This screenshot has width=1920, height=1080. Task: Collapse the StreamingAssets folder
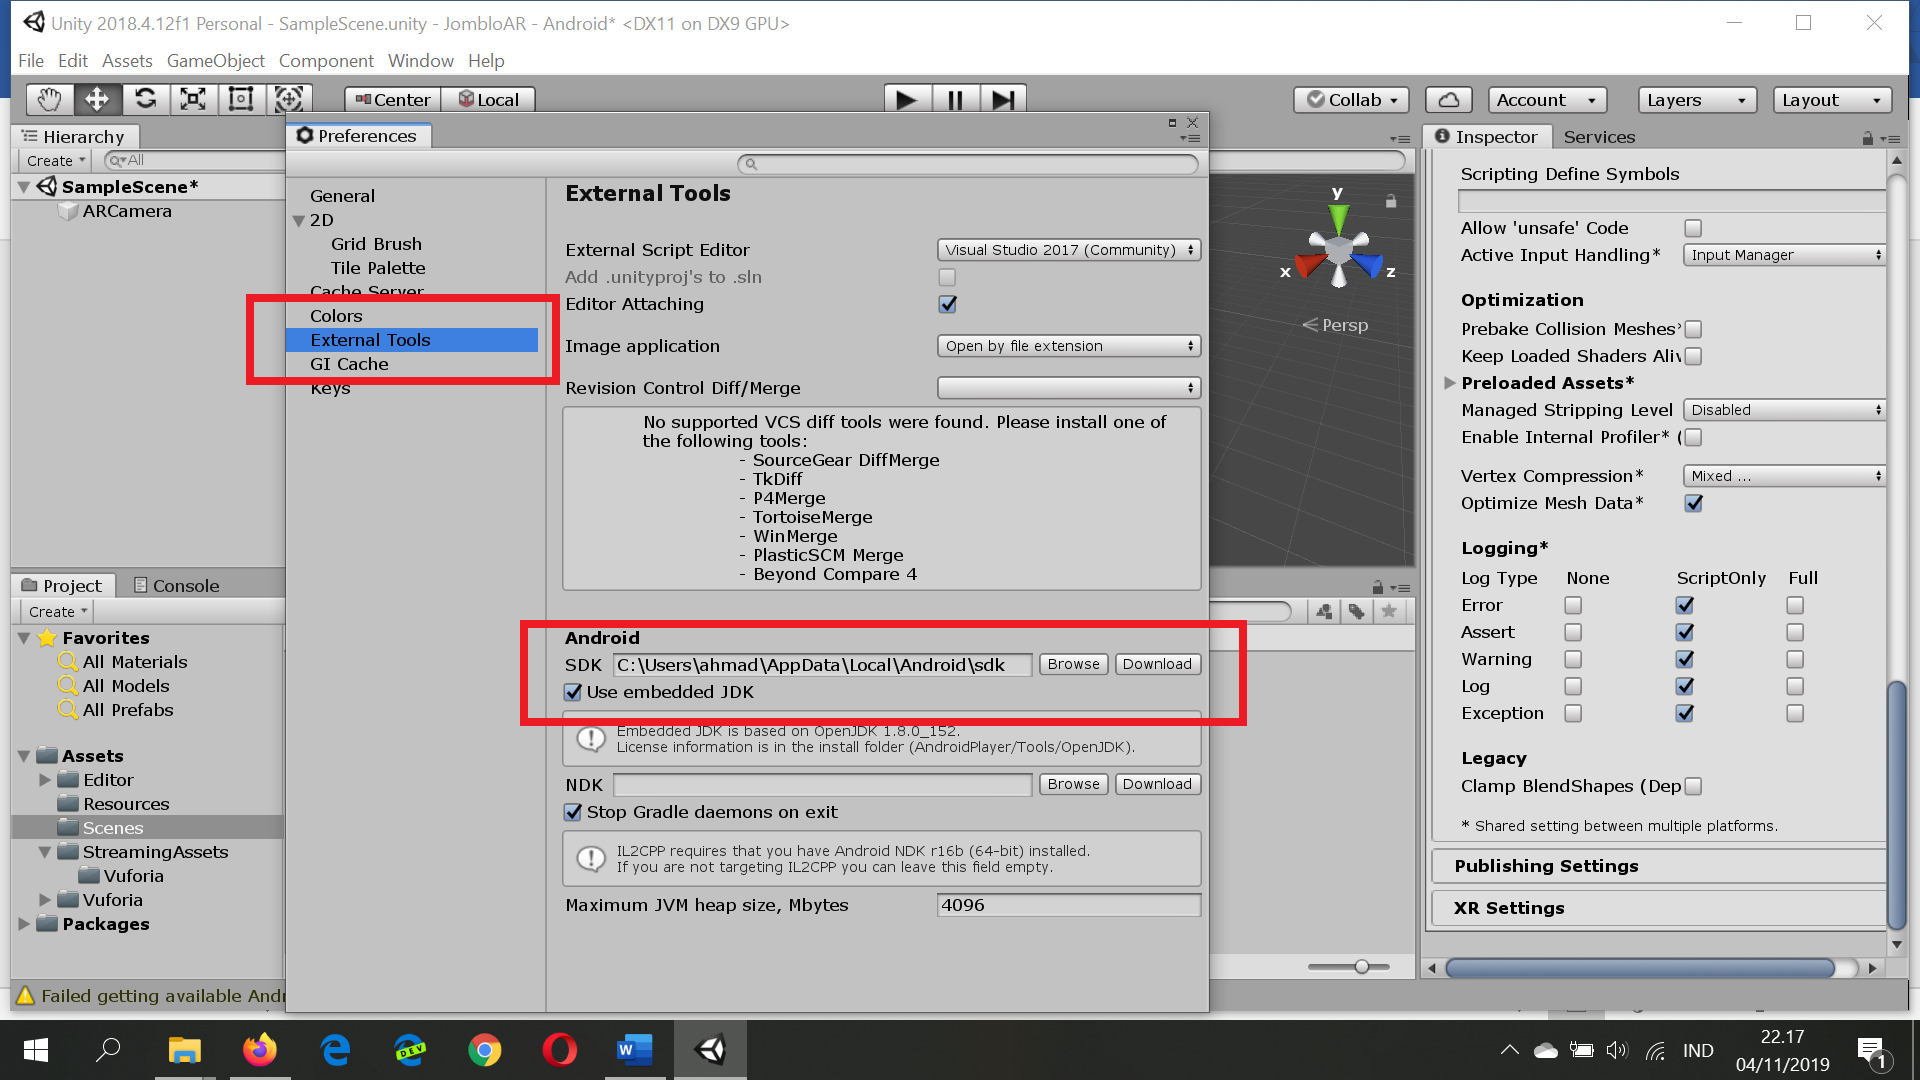(x=45, y=852)
